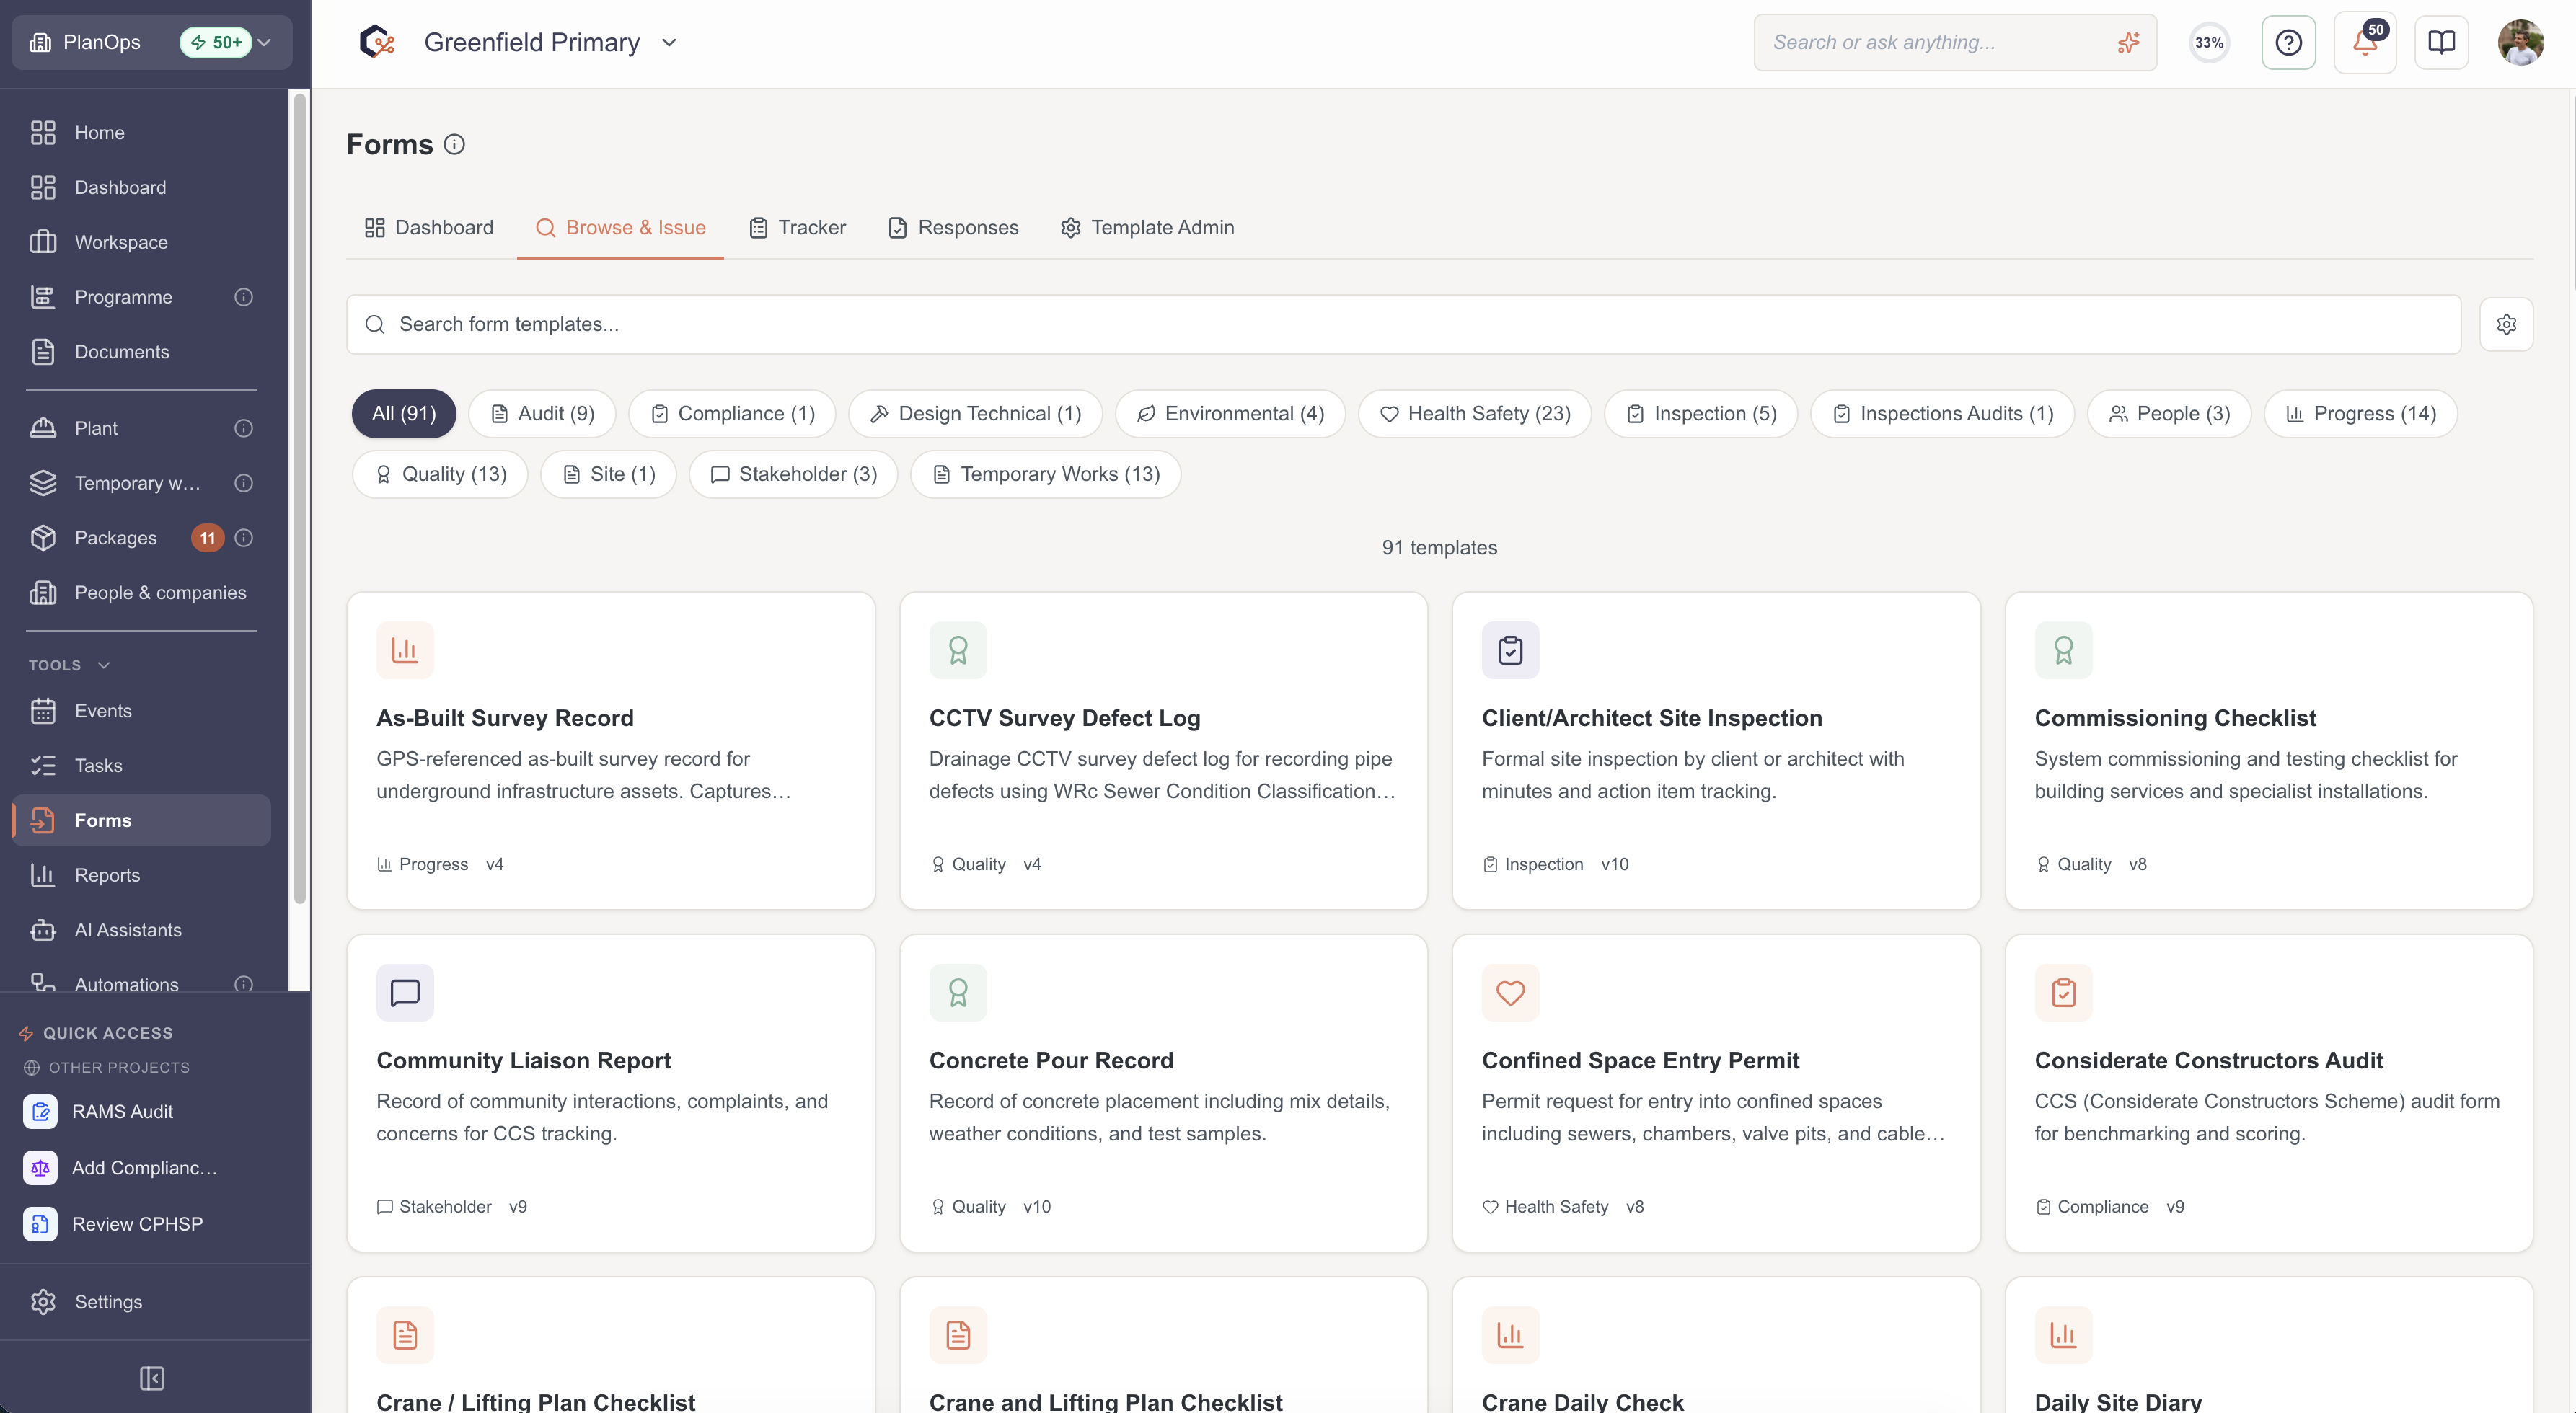Click As-Built Survey Record chart icon

tap(405, 650)
